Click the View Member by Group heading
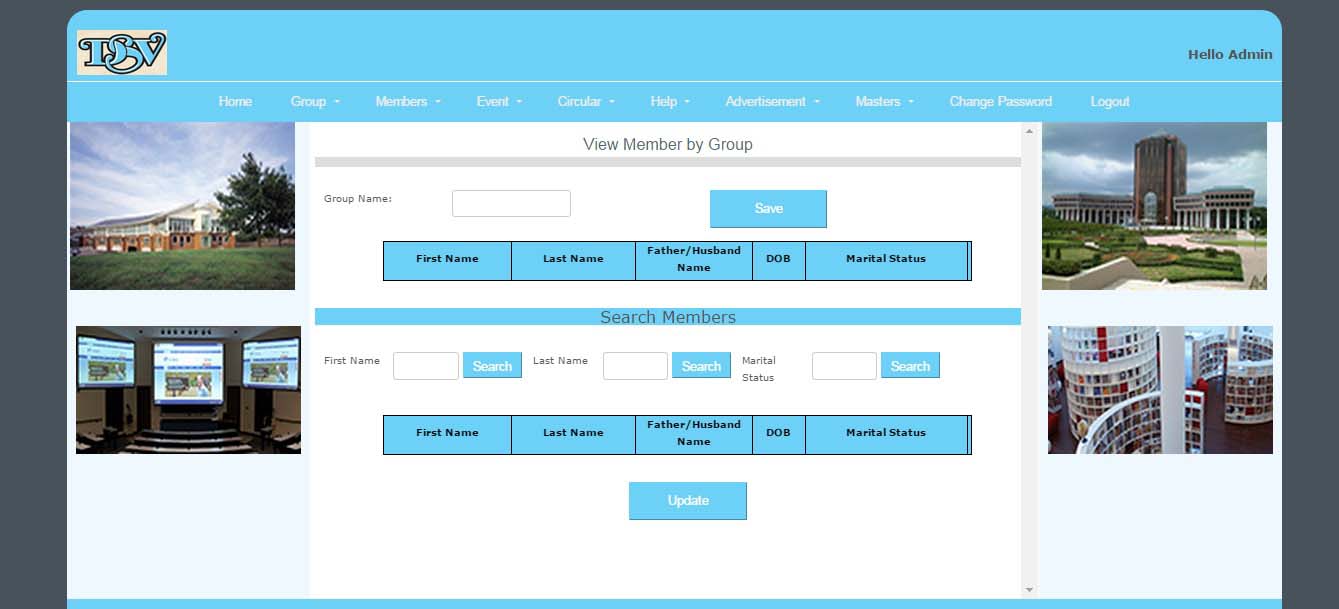This screenshot has width=1339, height=609. [x=668, y=145]
